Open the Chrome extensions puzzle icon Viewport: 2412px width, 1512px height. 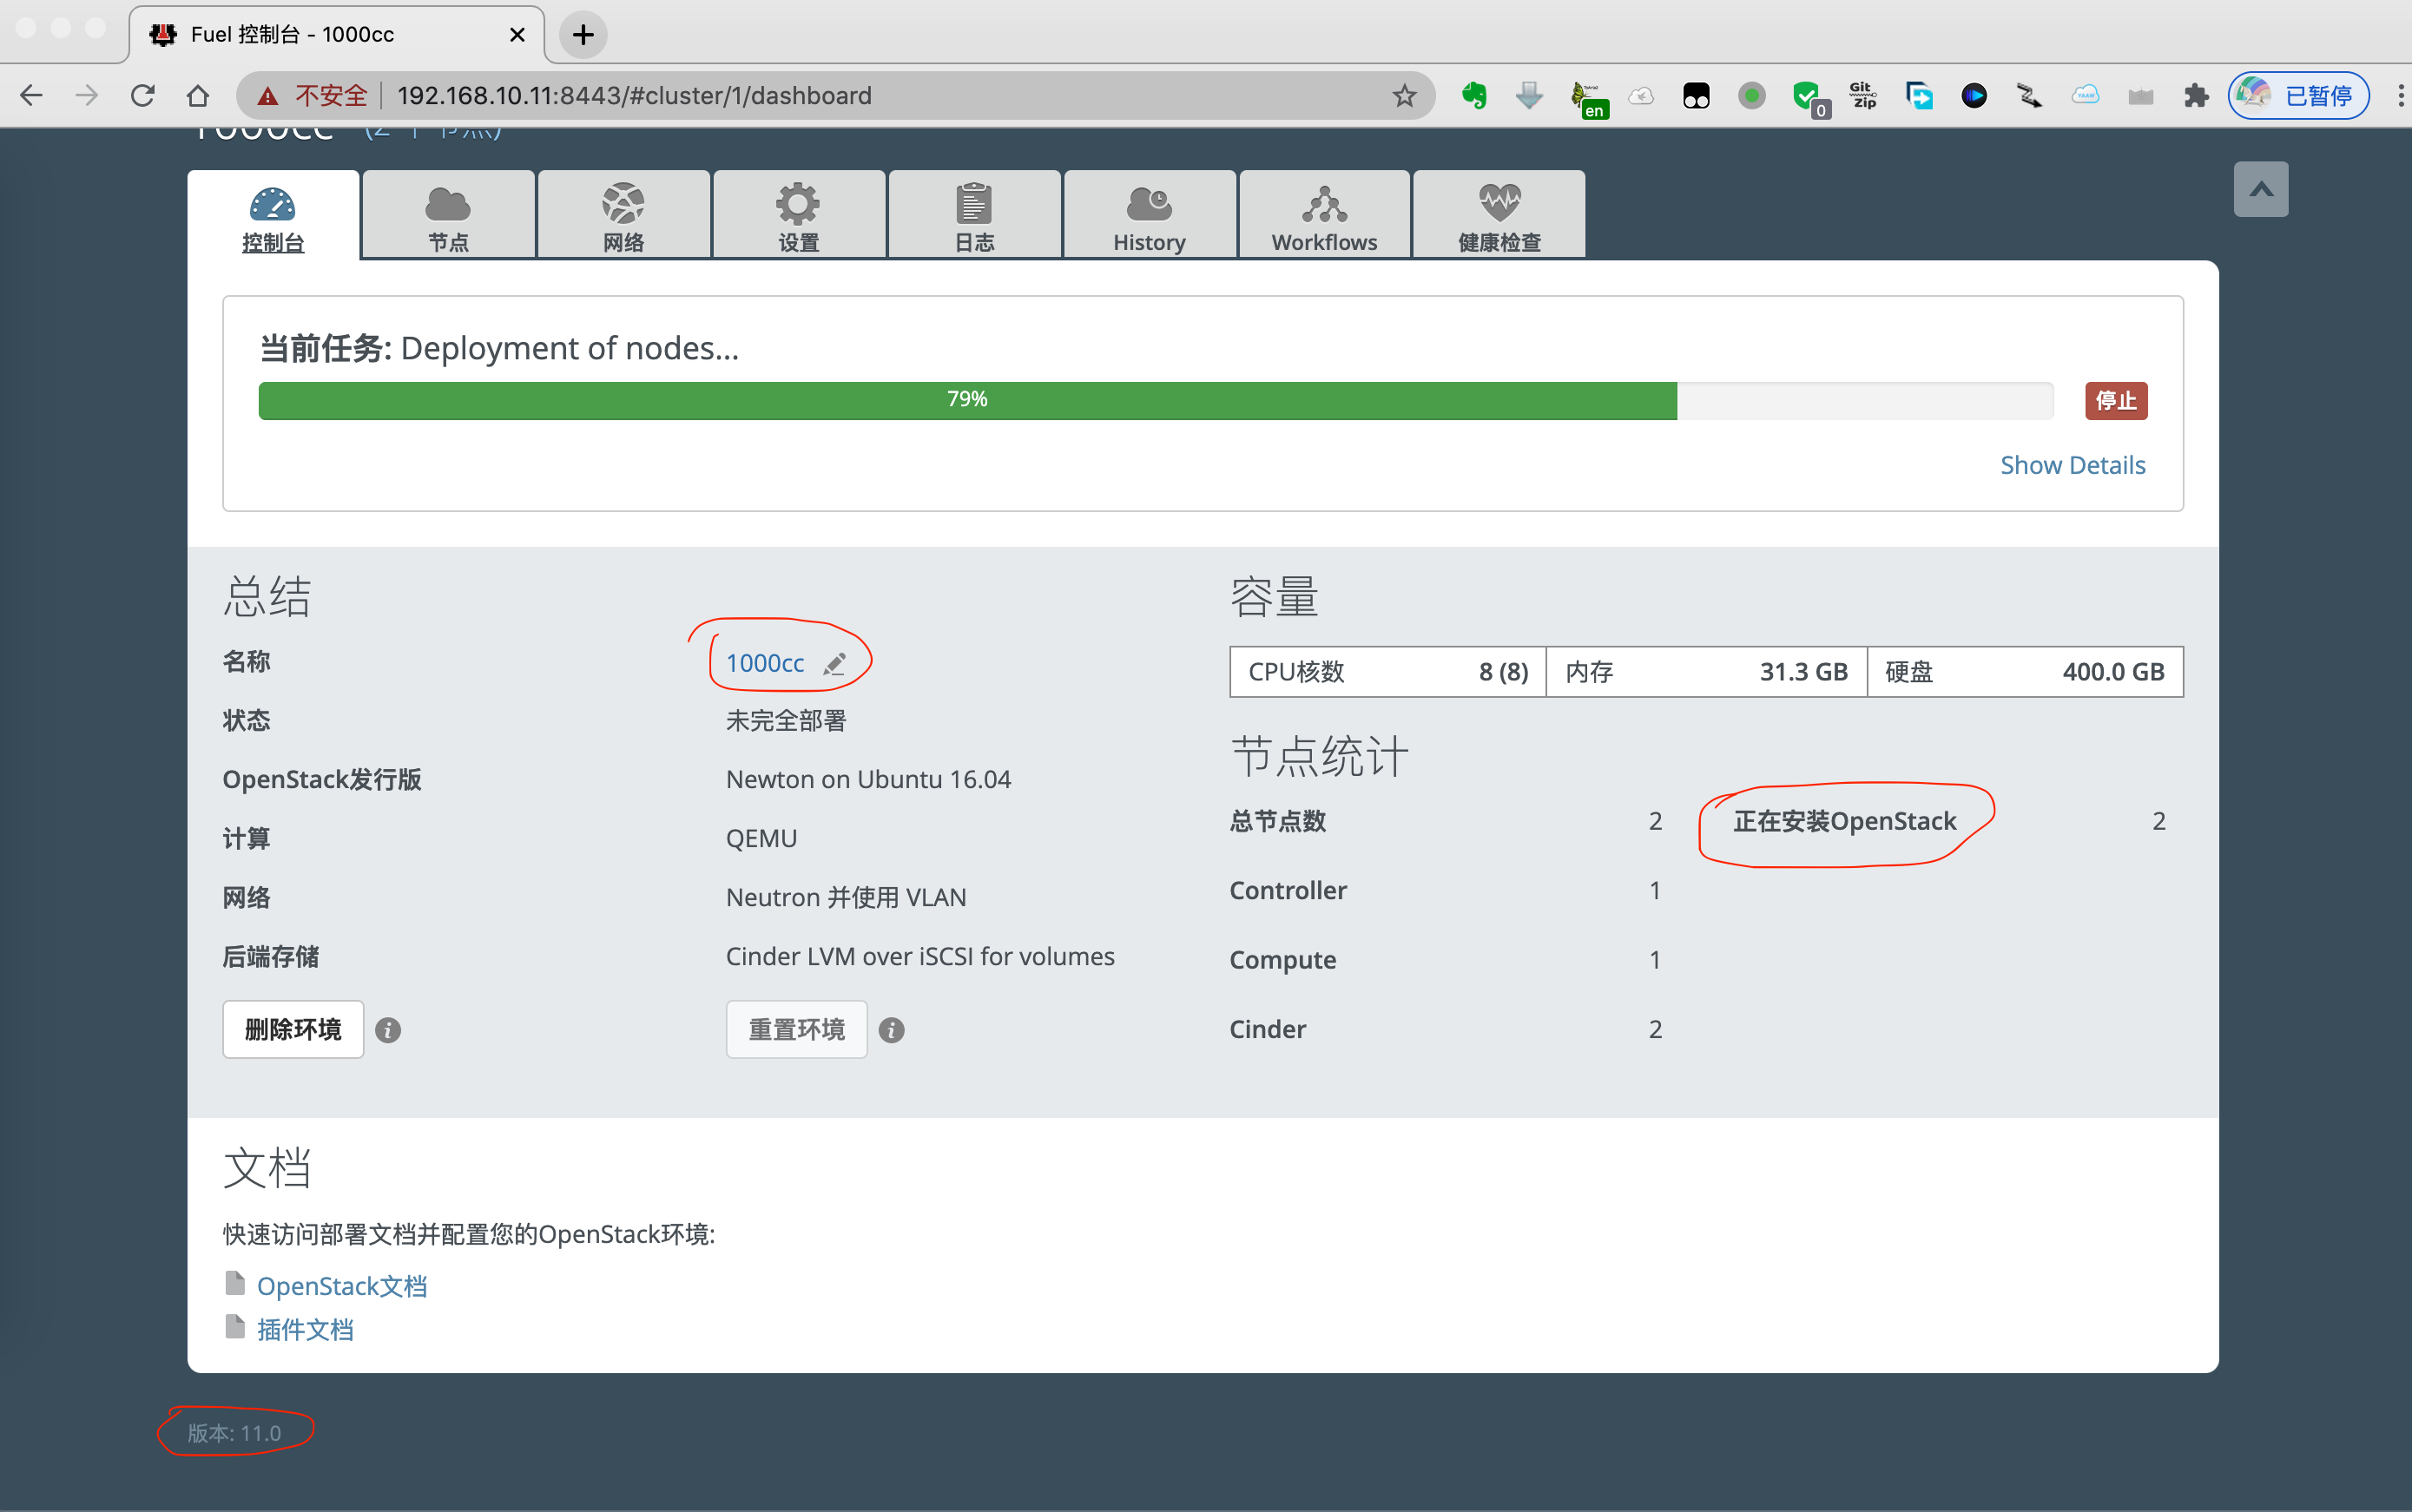click(2195, 96)
